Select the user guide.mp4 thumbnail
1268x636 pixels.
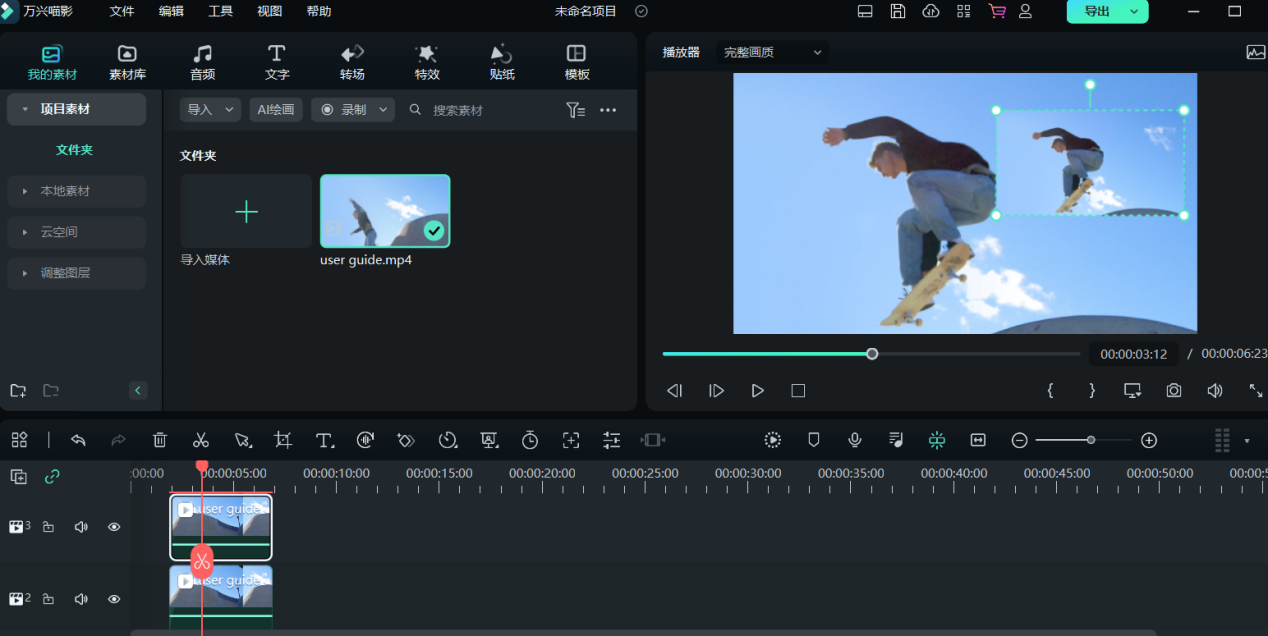coord(385,211)
